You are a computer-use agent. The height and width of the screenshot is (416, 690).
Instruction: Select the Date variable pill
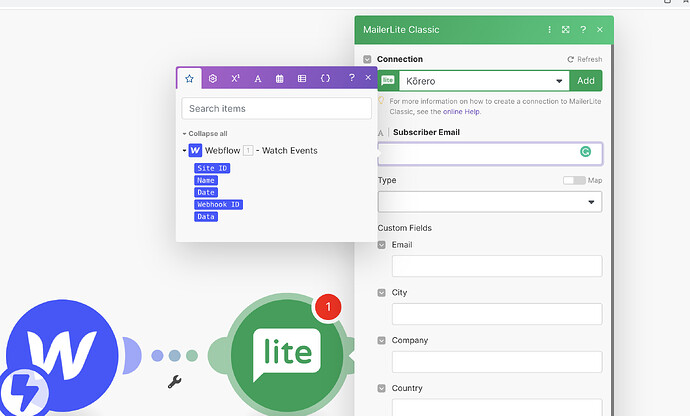(206, 192)
